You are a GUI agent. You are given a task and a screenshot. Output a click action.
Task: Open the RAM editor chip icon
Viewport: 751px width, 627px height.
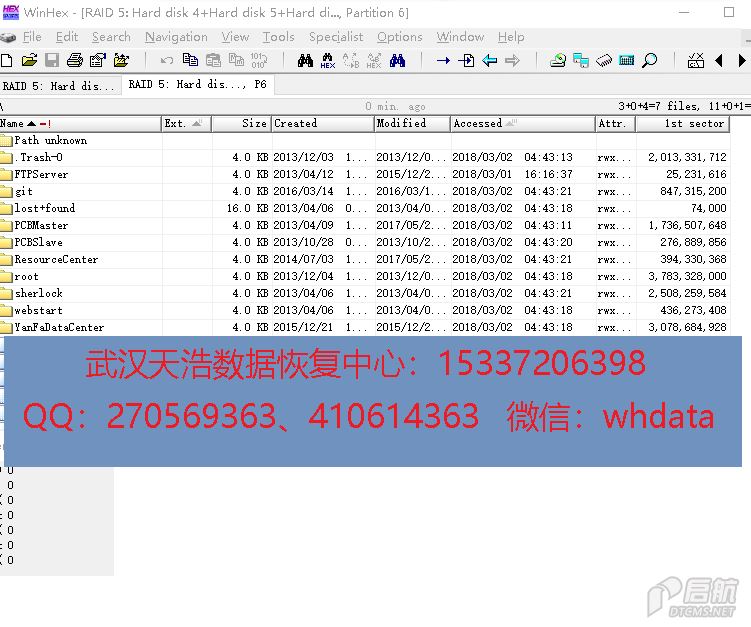click(x=604, y=61)
